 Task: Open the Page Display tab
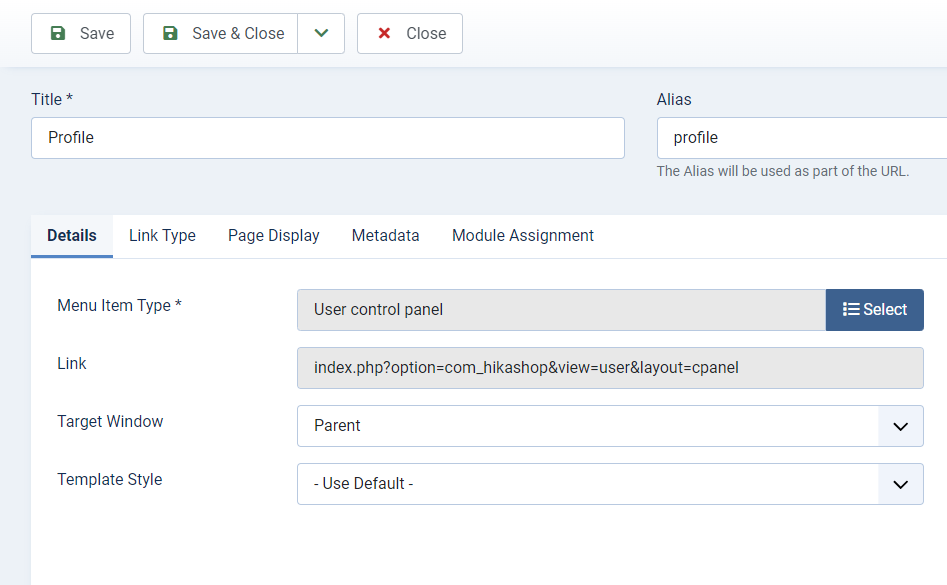pos(274,236)
